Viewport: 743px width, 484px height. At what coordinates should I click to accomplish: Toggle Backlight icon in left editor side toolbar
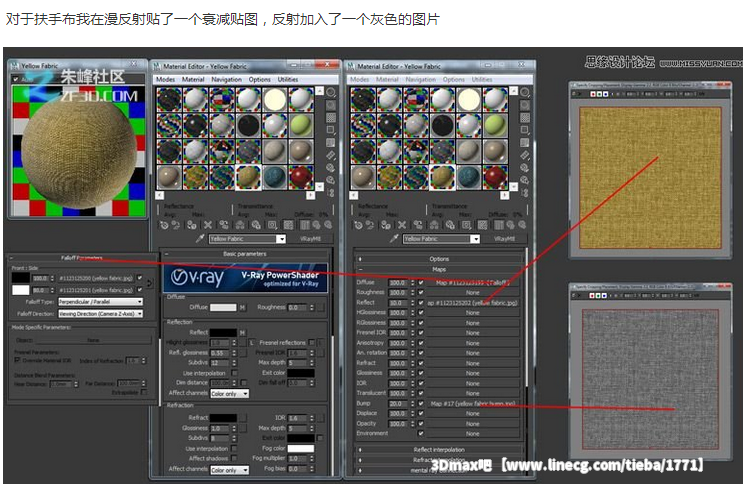coord(331,105)
